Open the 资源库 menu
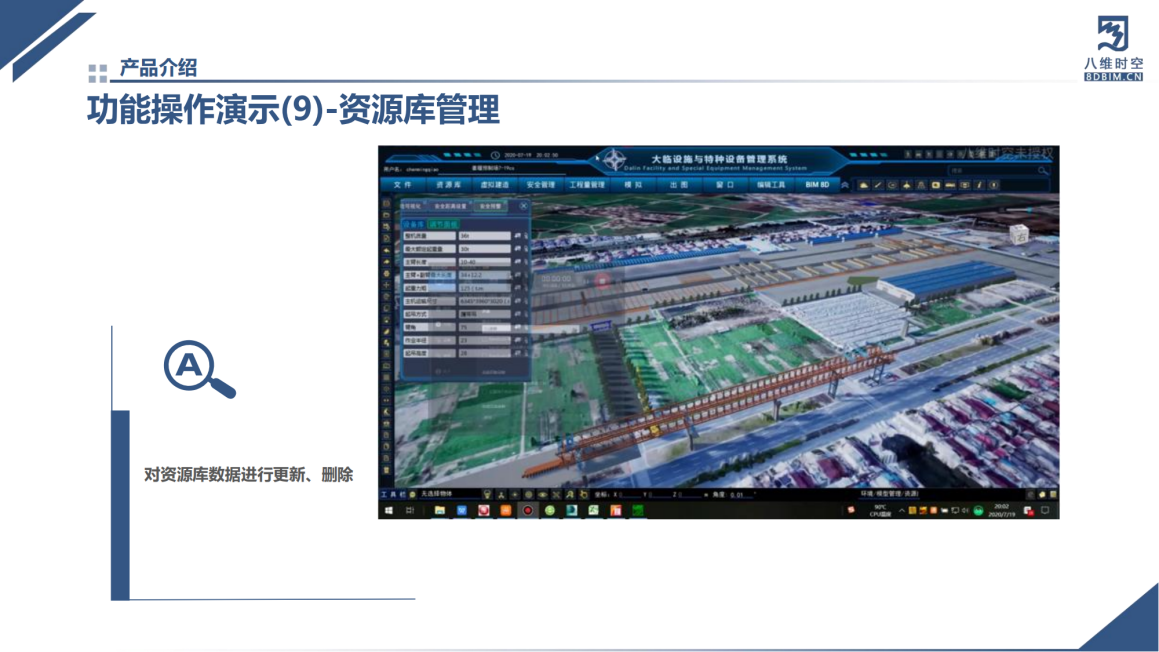Viewport: 1159px width, 652px height. (449, 185)
